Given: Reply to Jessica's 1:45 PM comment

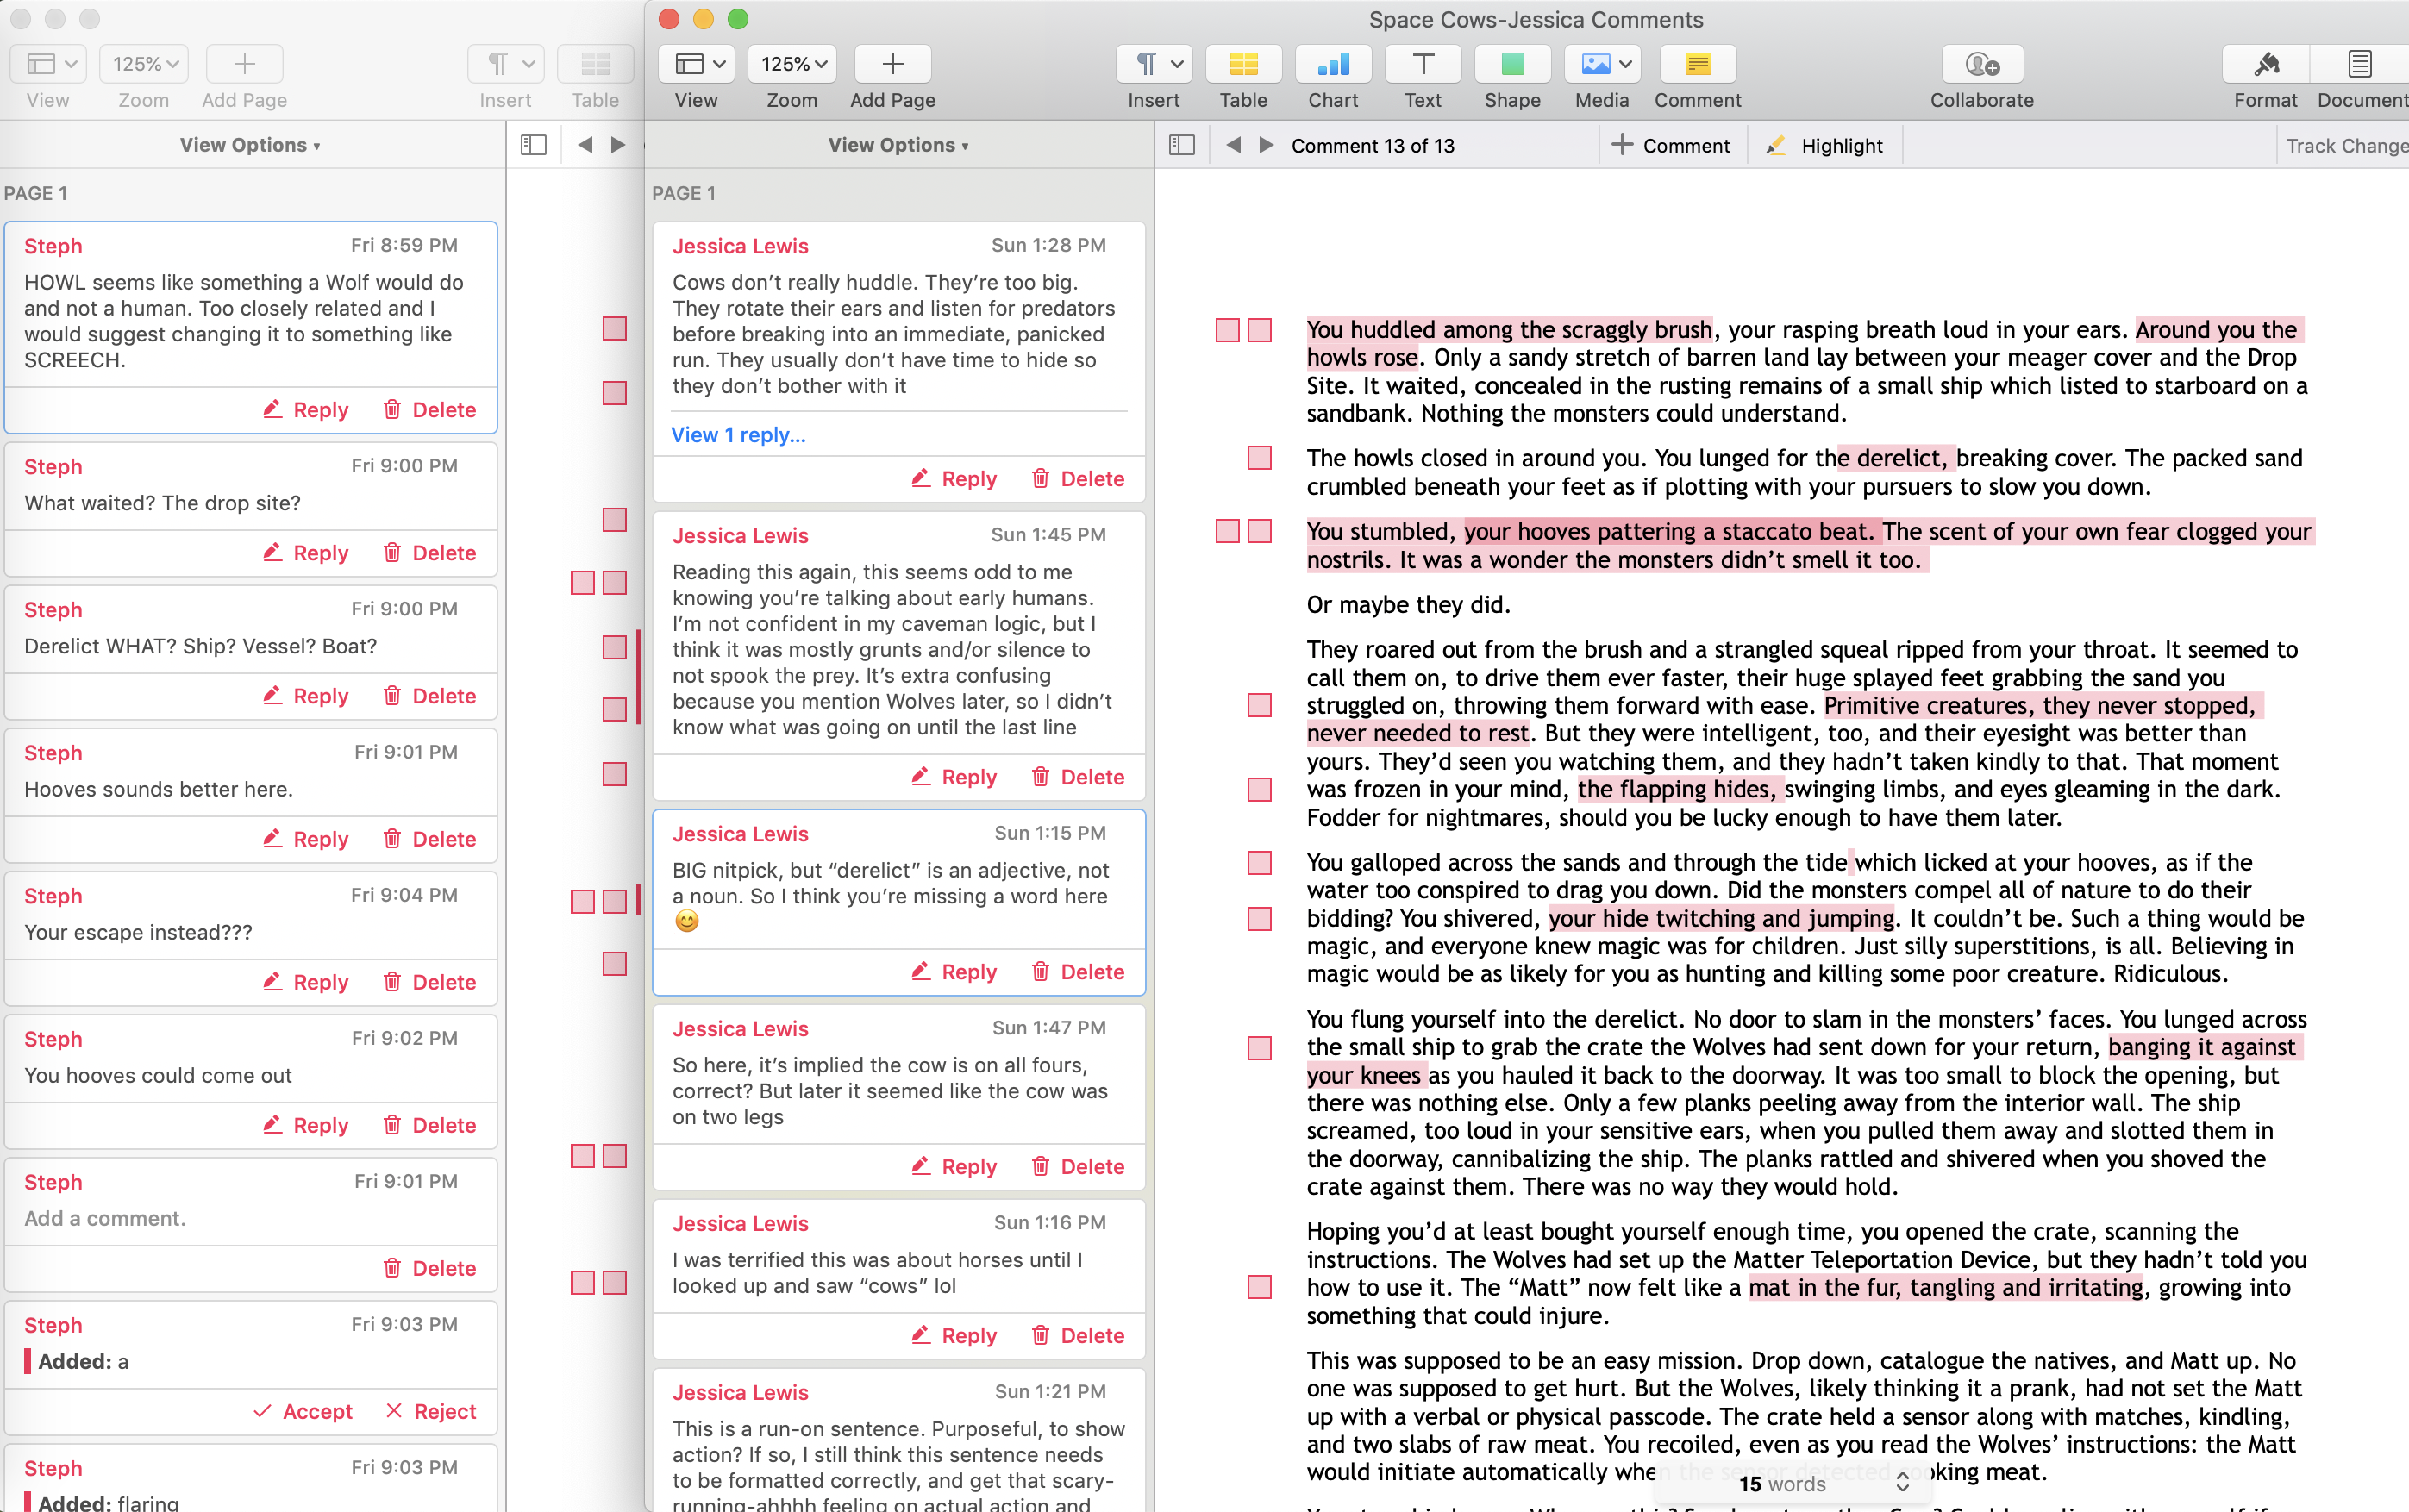Looking at the screenshot, I should [x=954, y=777].
